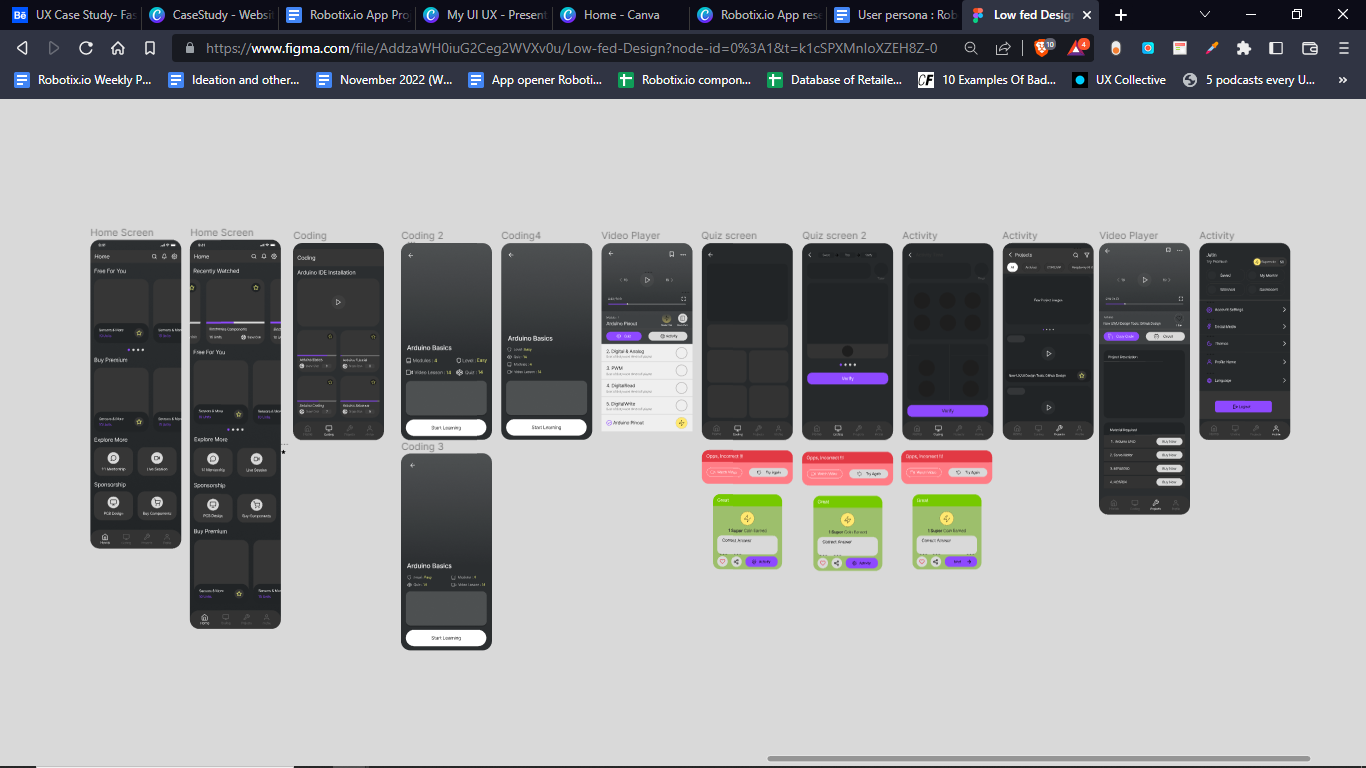
Task: Click settings gear in Recently Watched Home Screen frame
Action: pos(275,257)
